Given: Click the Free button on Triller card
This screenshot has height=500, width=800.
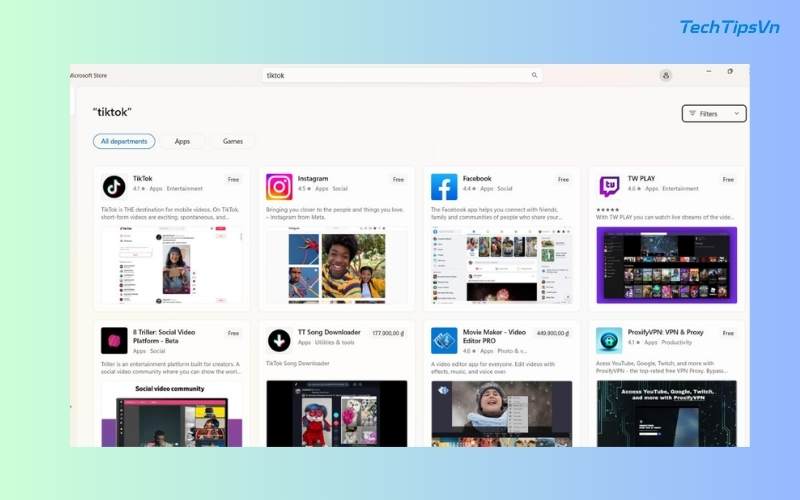Looking at the screenshot, I should [233, 333].
